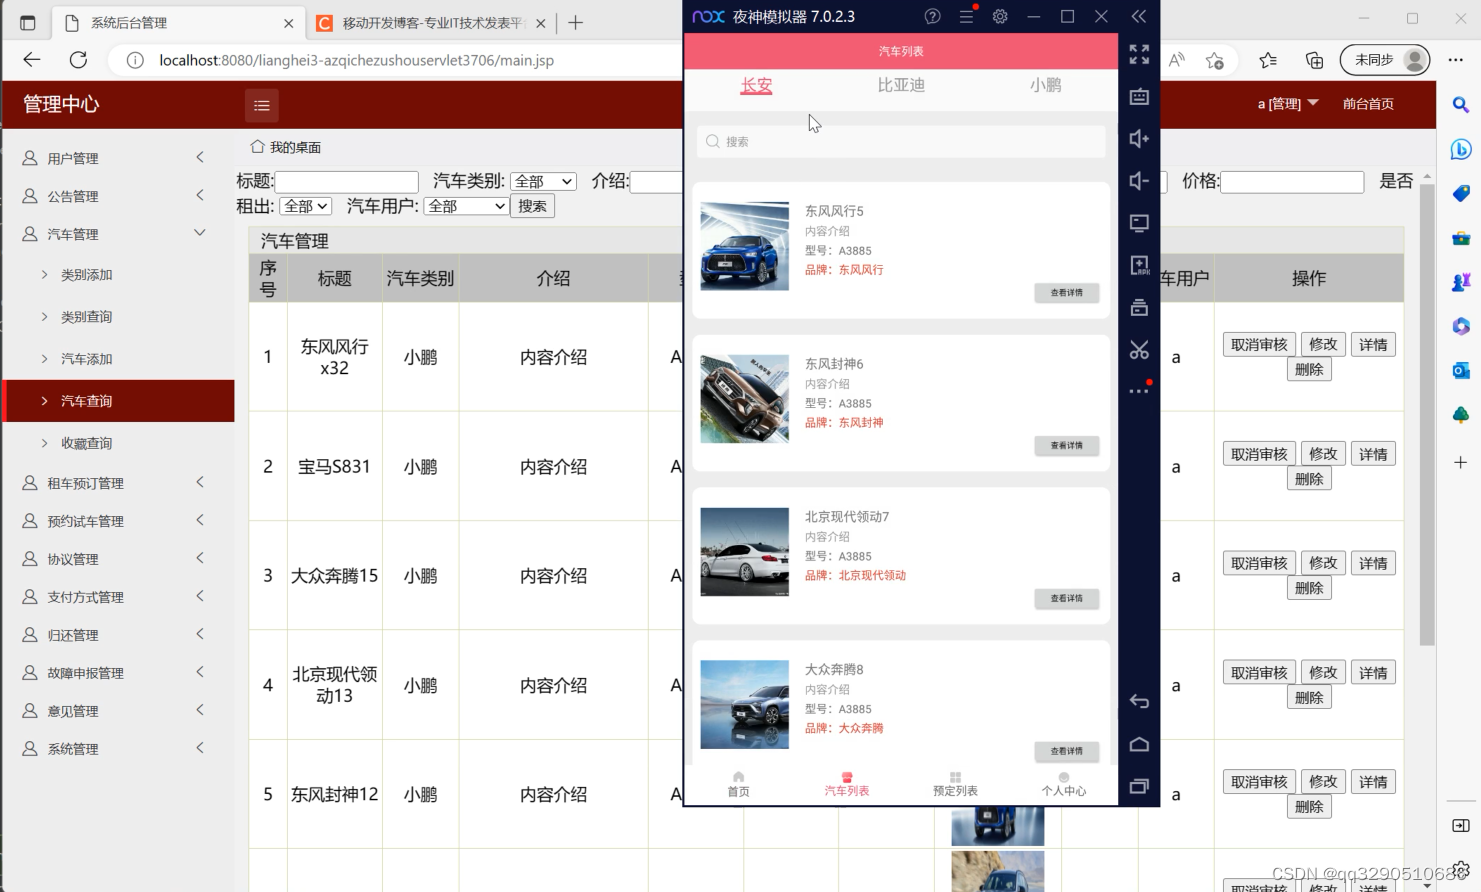Open Nox keyboard mapping icon

1139,96
